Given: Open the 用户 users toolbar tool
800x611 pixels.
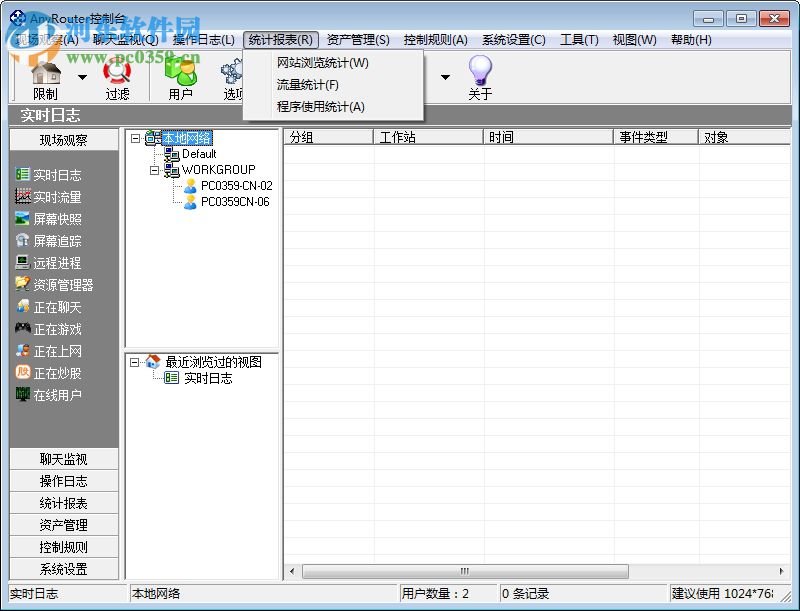Looking at the screenshot, I should (178, 75).
